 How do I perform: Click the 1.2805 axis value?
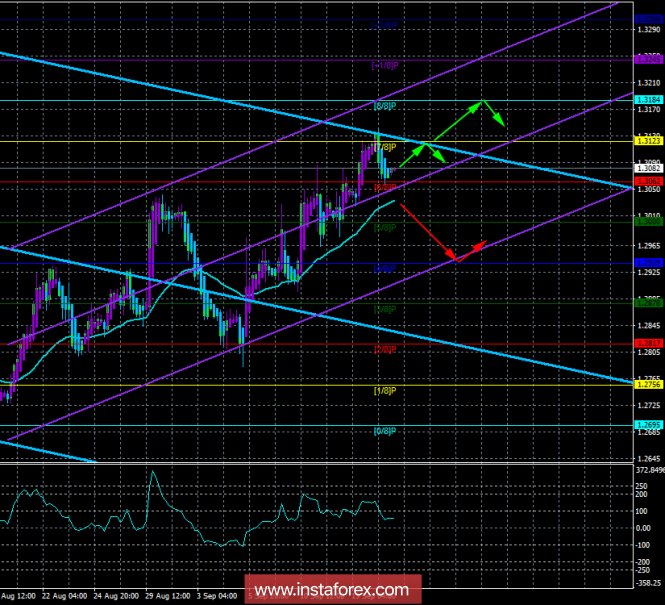point(649,352)
